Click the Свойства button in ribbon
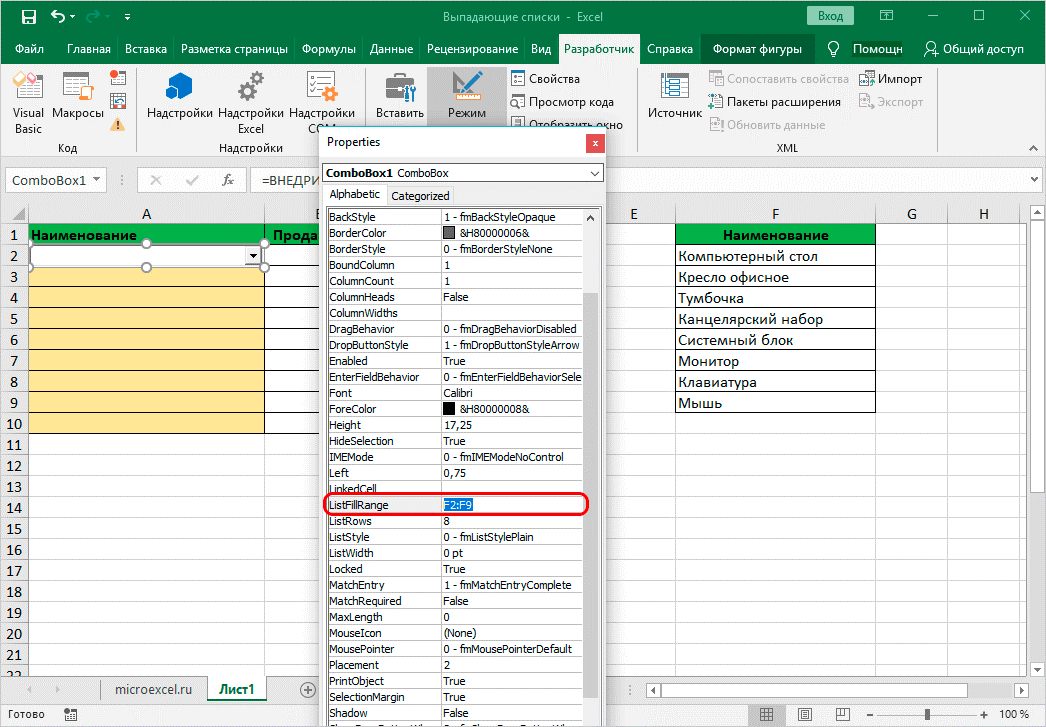The image size is (1046, 727). [545, 79]
